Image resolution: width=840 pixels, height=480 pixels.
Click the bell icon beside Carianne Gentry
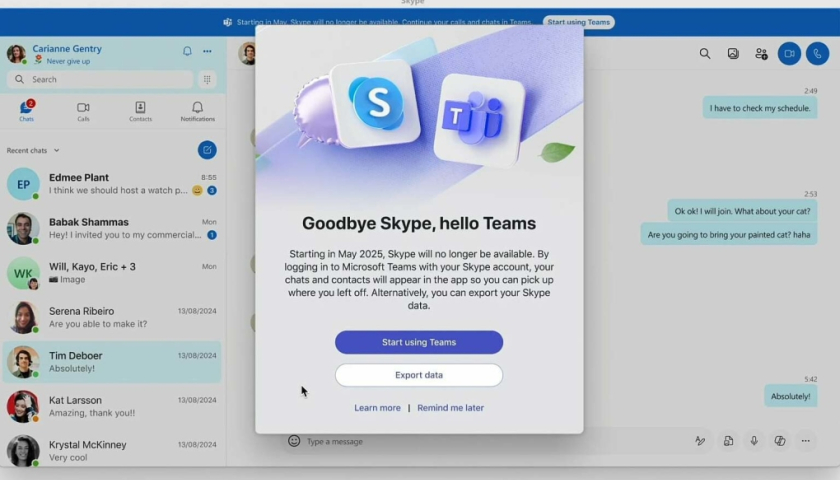coord(187,51)
